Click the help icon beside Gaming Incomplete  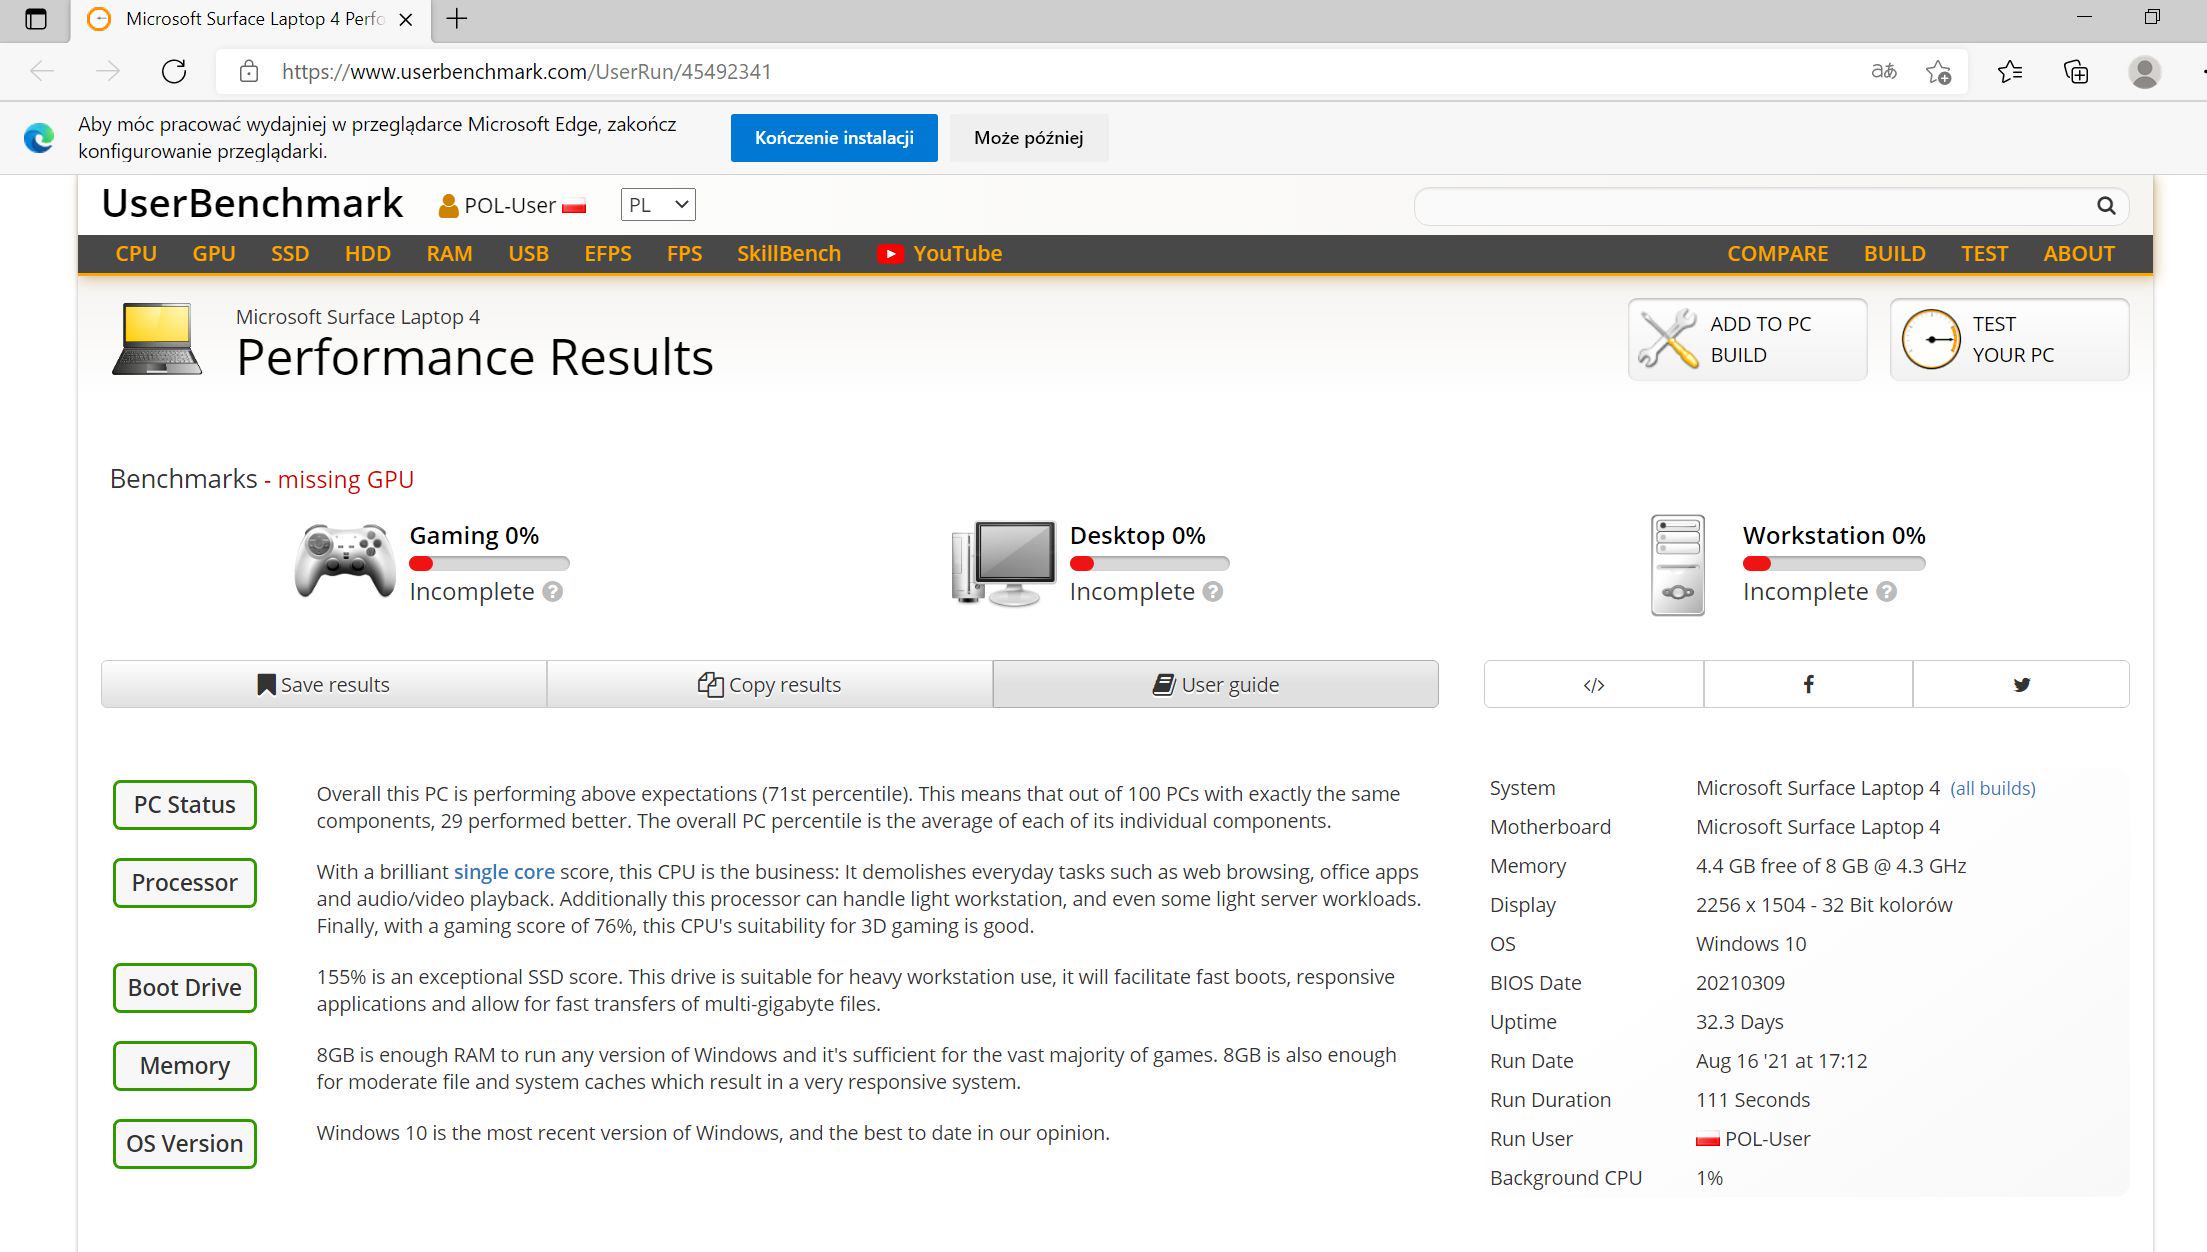coord(552,592)
